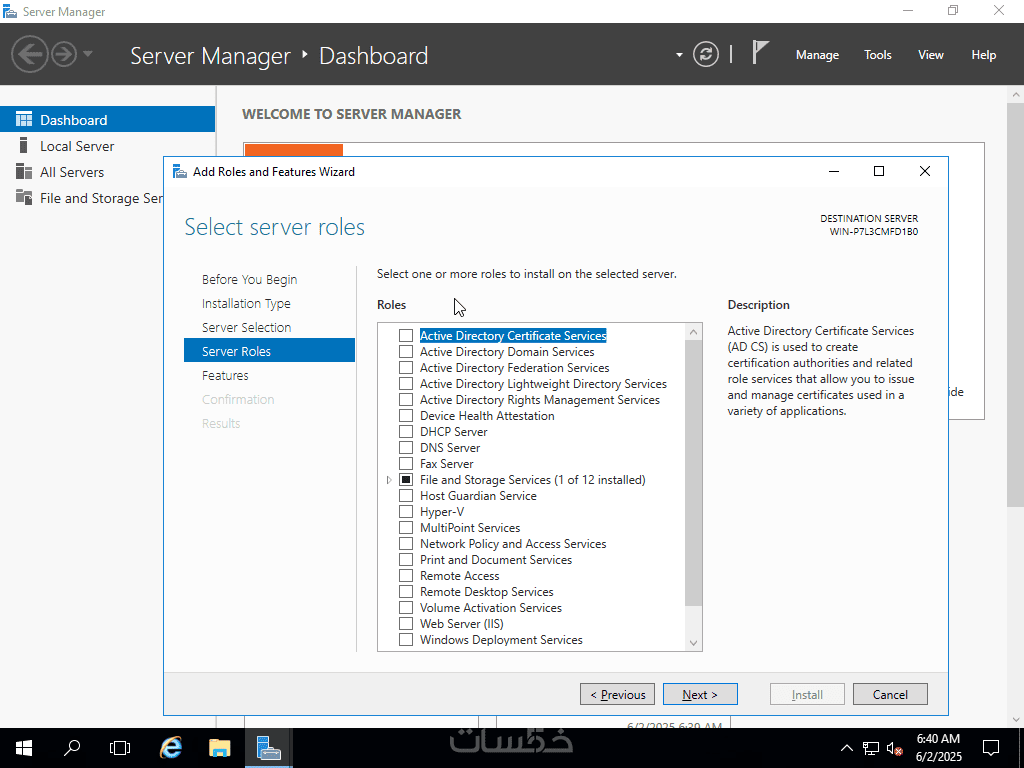Check Remote Desktop Services role
This screenshot has height=768, width=1024.
(406, 592)
